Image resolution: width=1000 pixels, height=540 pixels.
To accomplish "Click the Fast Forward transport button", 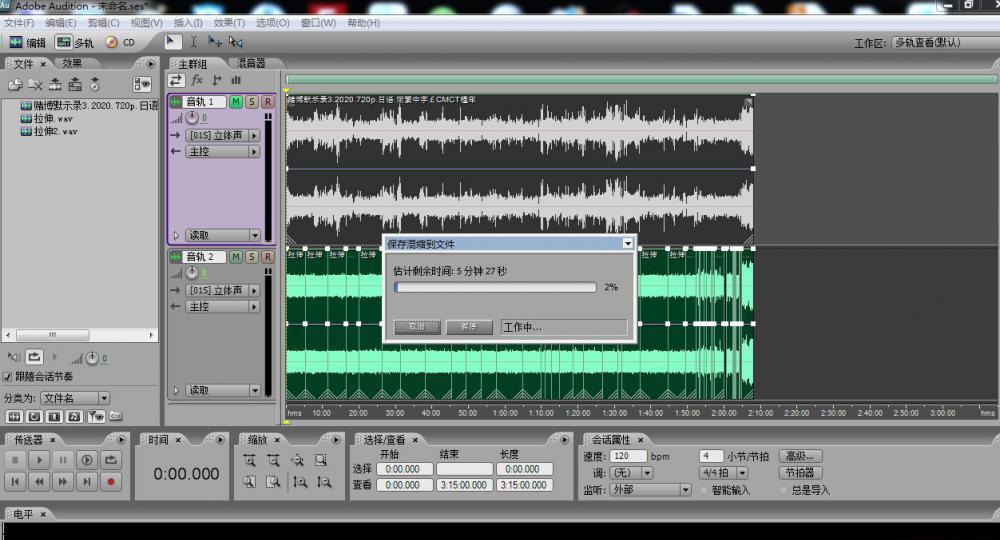I will pos(62,482).
